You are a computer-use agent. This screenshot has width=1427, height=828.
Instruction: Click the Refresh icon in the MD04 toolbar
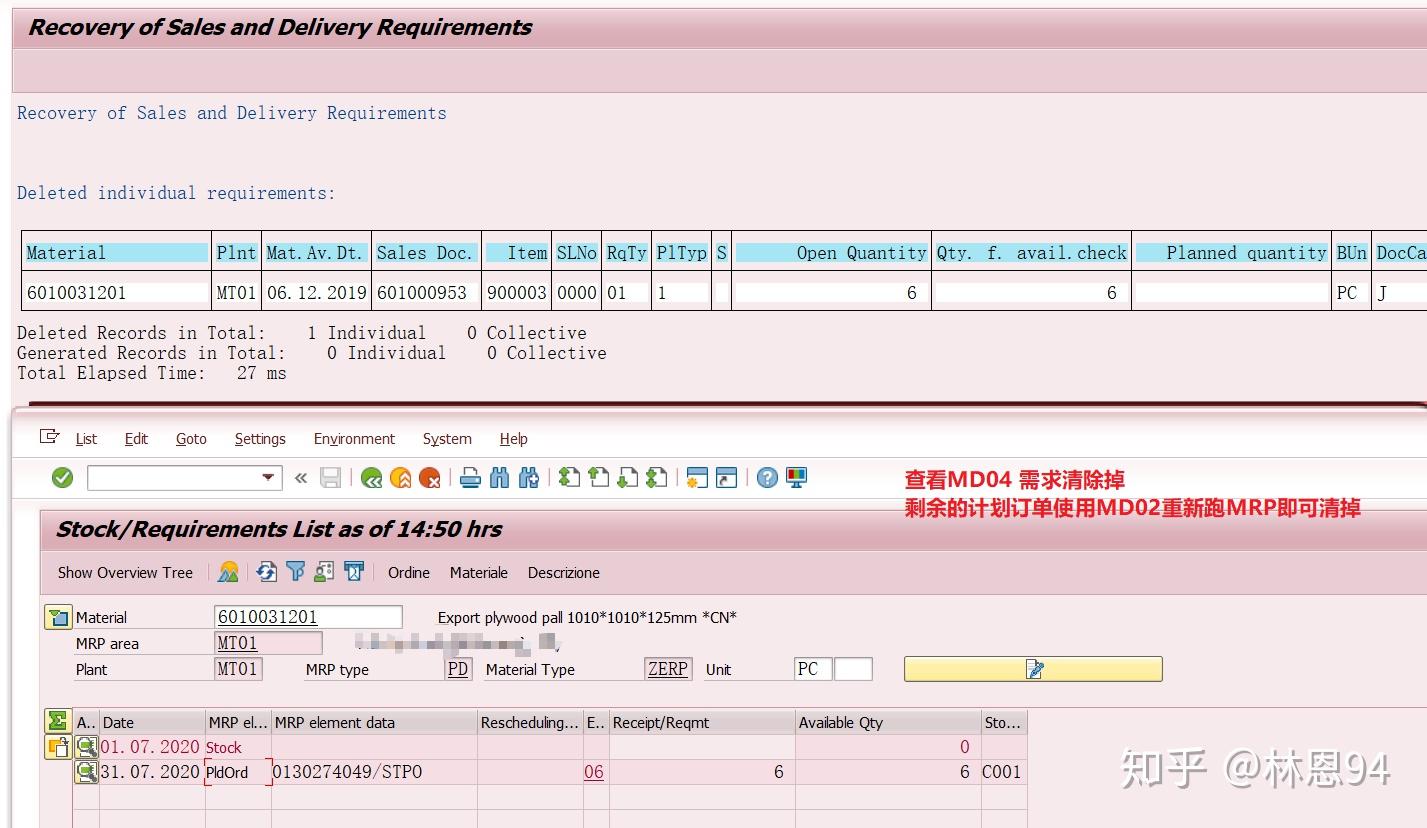pyautogui.click(x=266, y=572)
